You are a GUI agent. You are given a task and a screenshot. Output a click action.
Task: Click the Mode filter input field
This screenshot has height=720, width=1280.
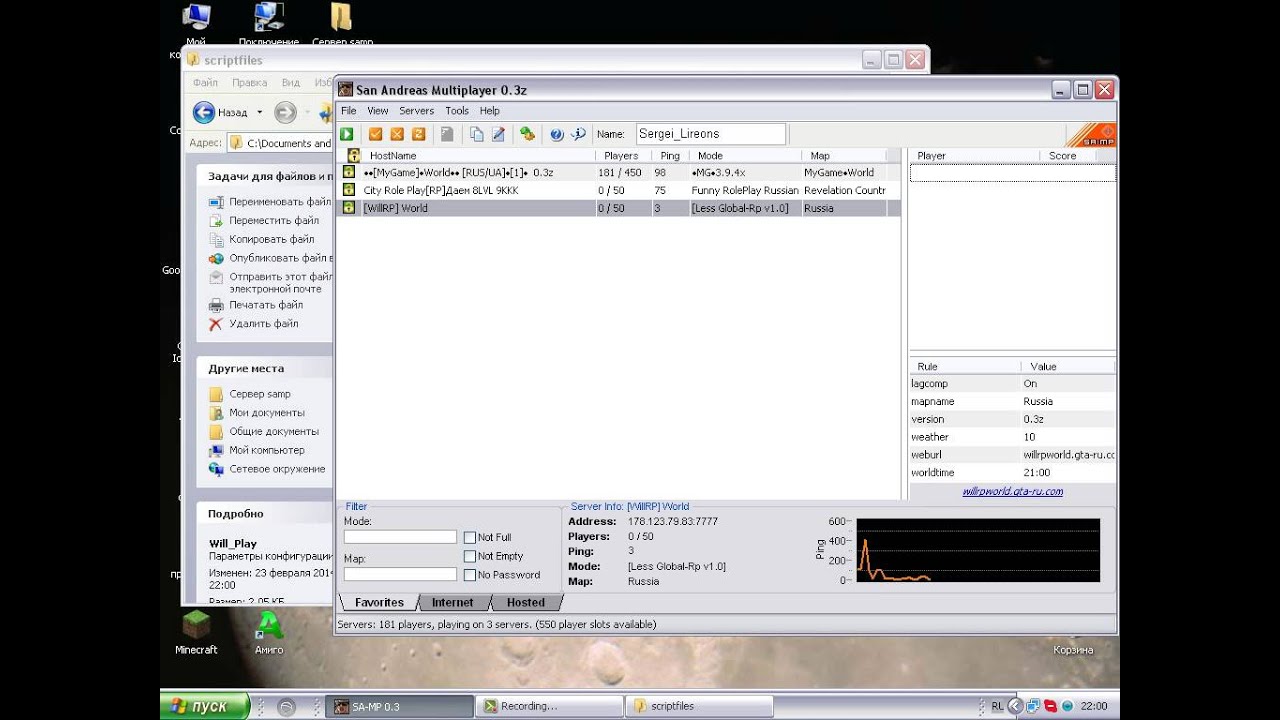point(400,537)
